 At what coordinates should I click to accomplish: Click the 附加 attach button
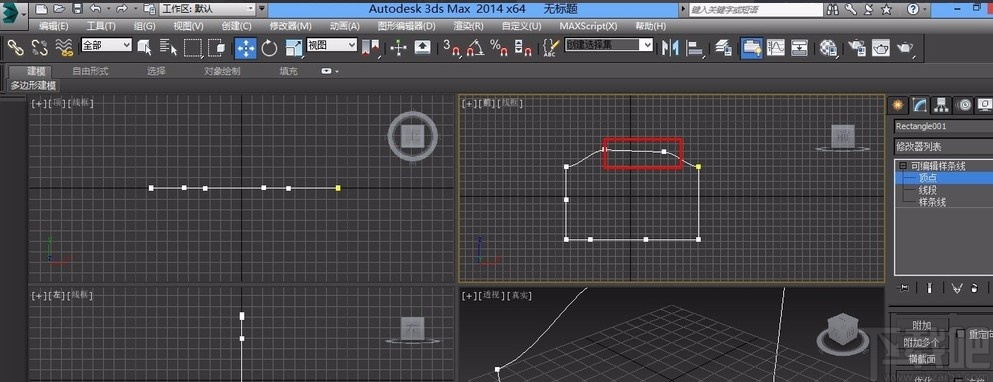(x=921, y=325)
